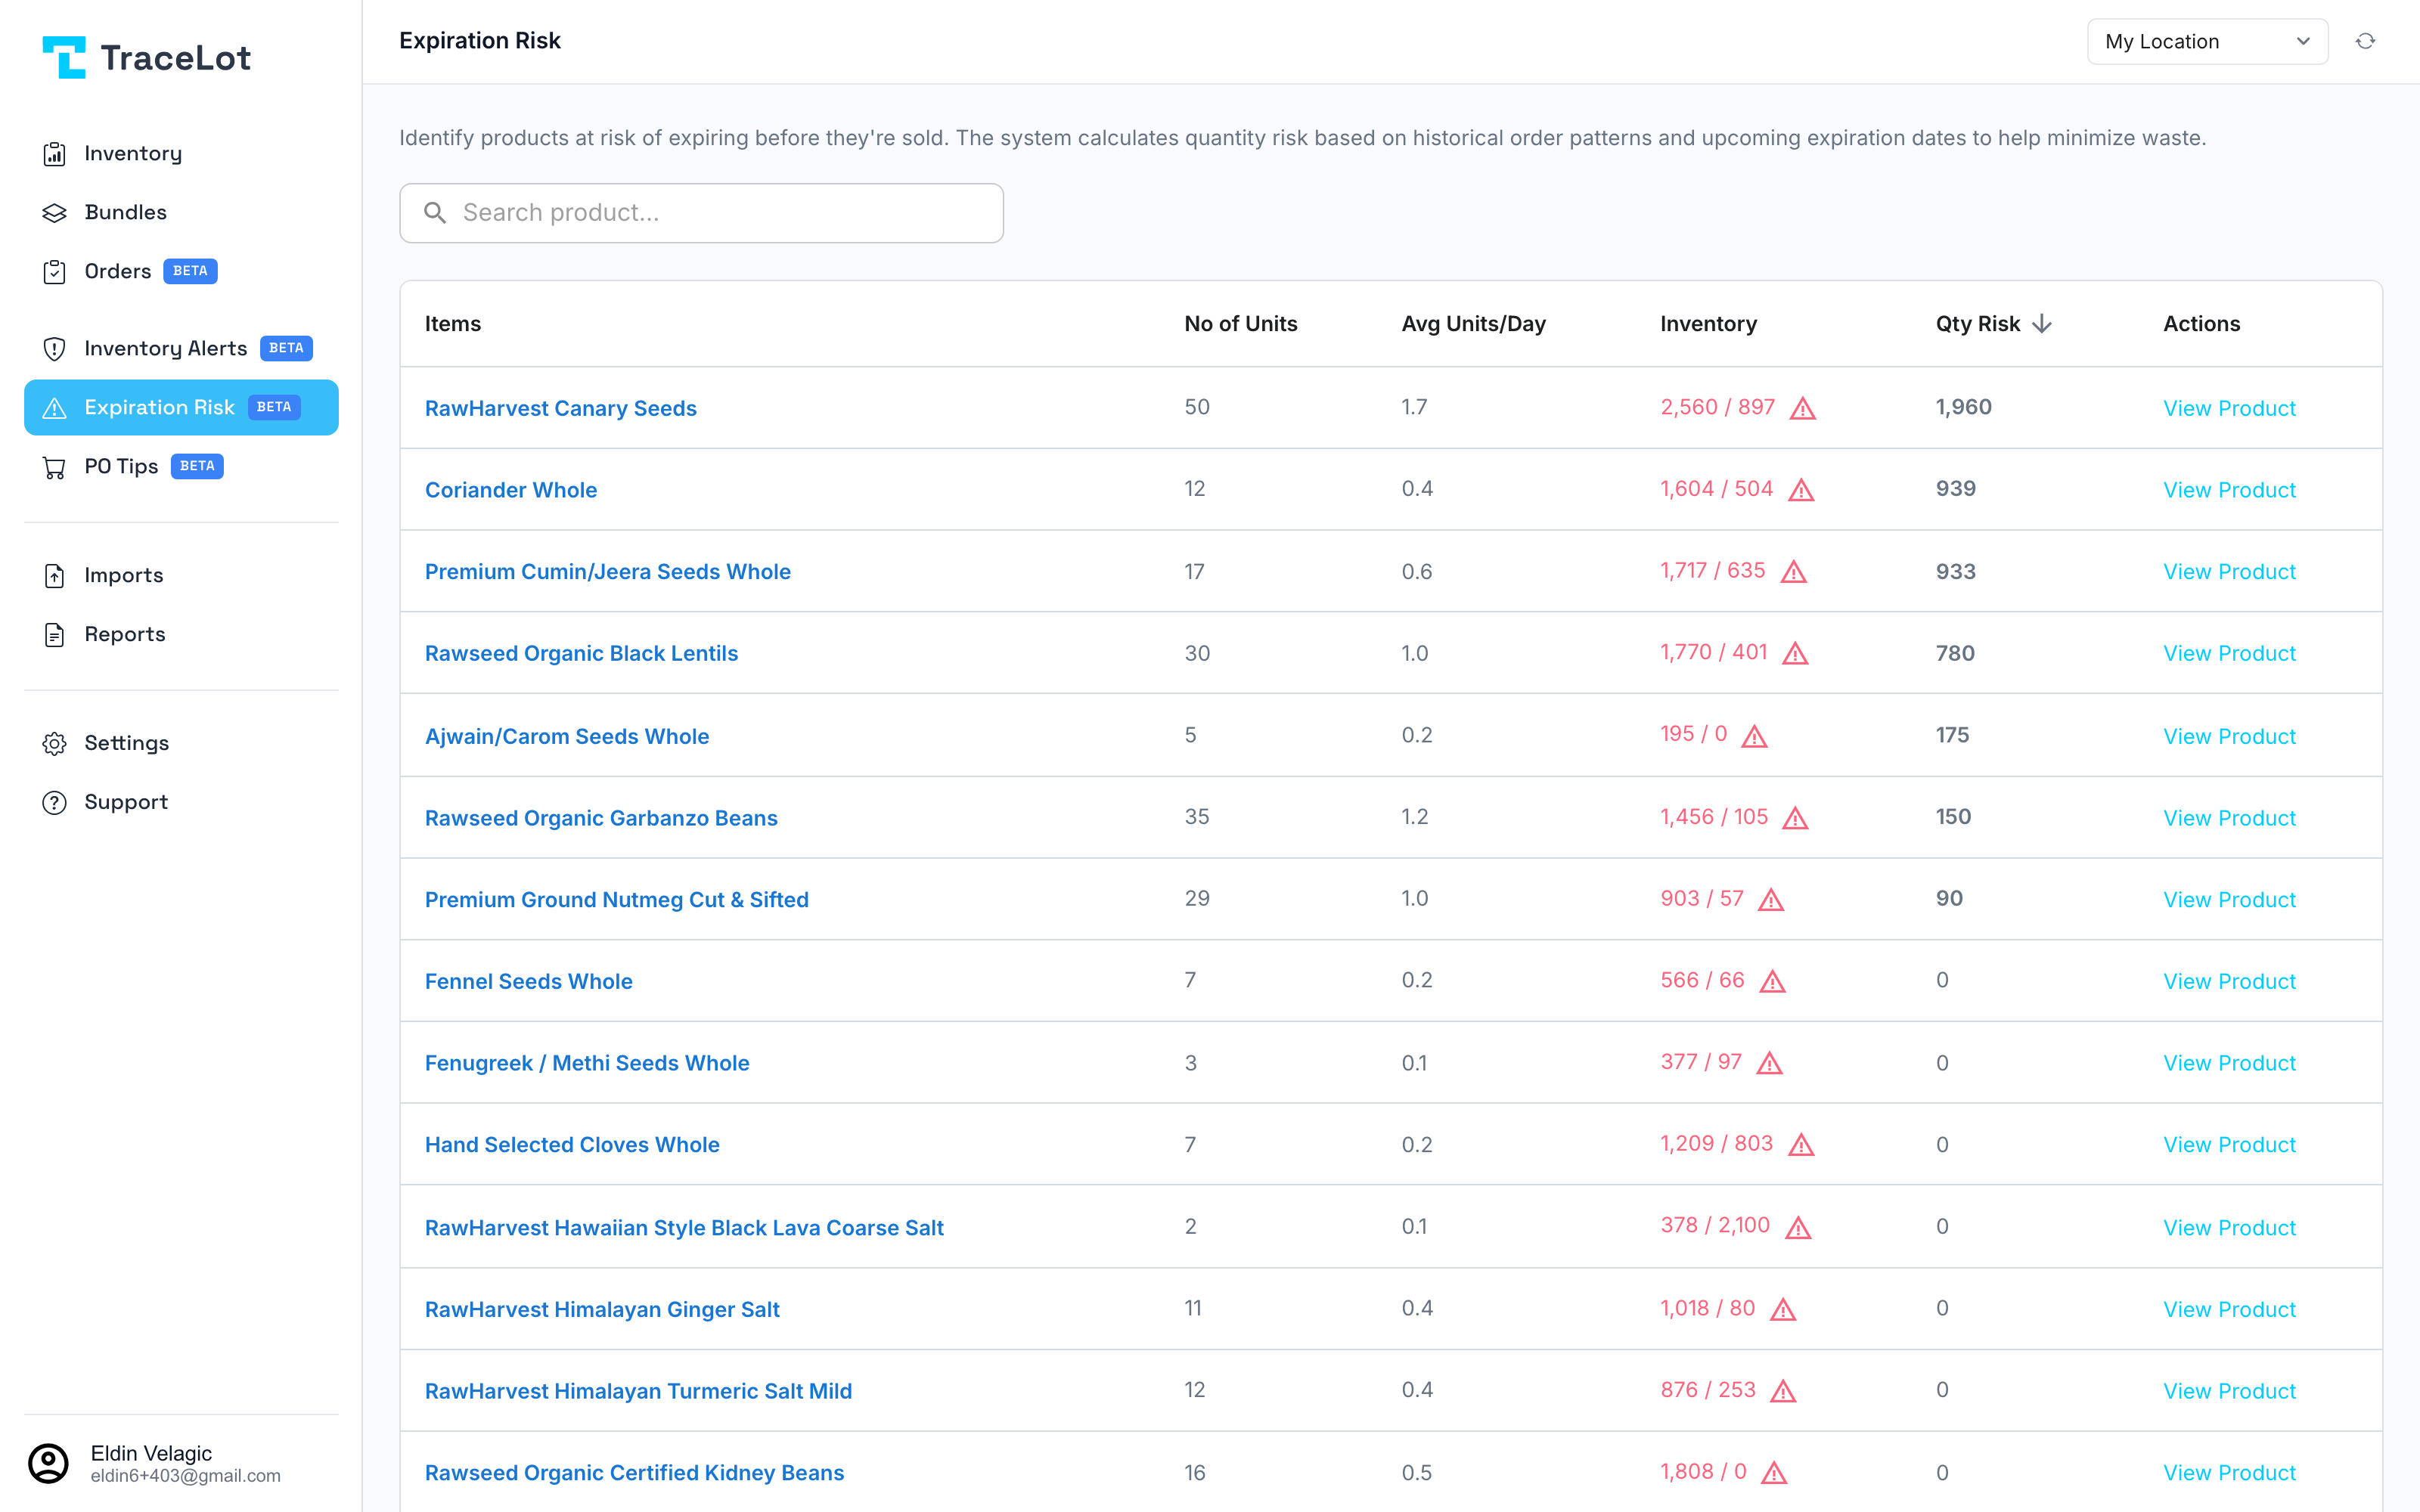
Task: Click View Product for RawHarvest Himalayan Ginger Salt
Action: pos(2229,1310)
